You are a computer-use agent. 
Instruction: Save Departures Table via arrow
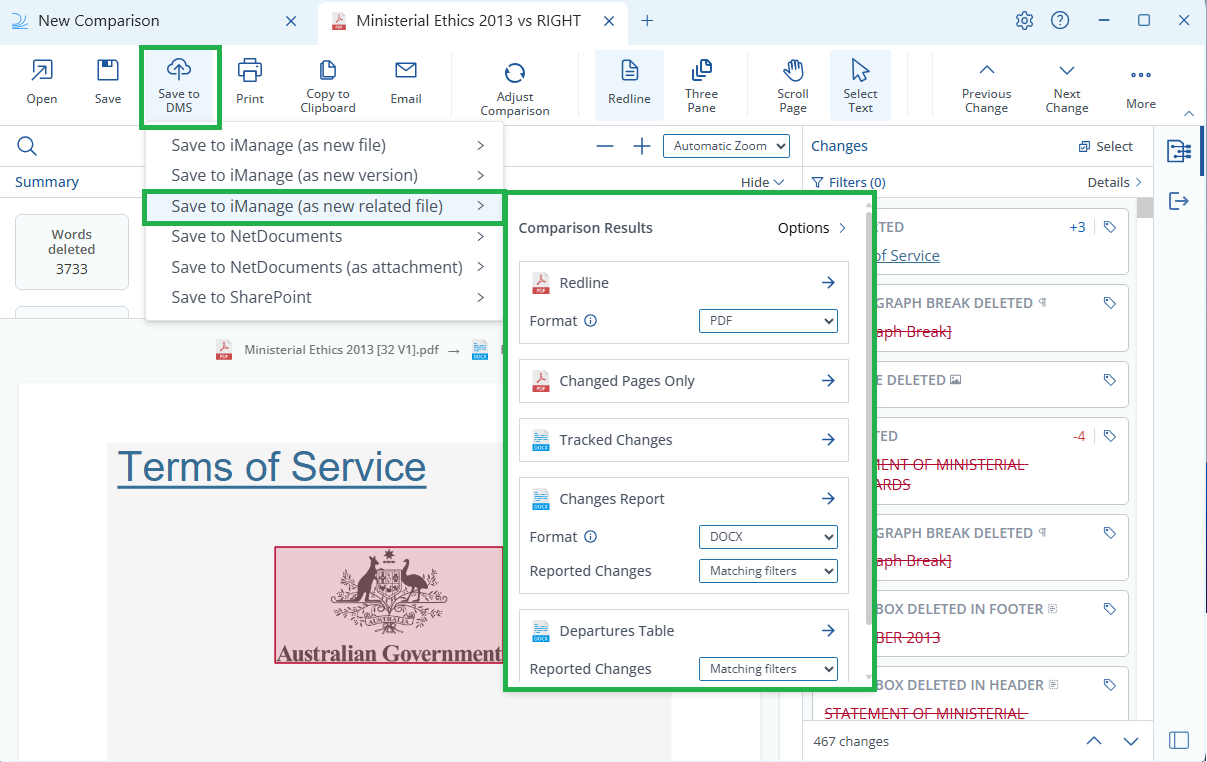[x=828, y=631]
